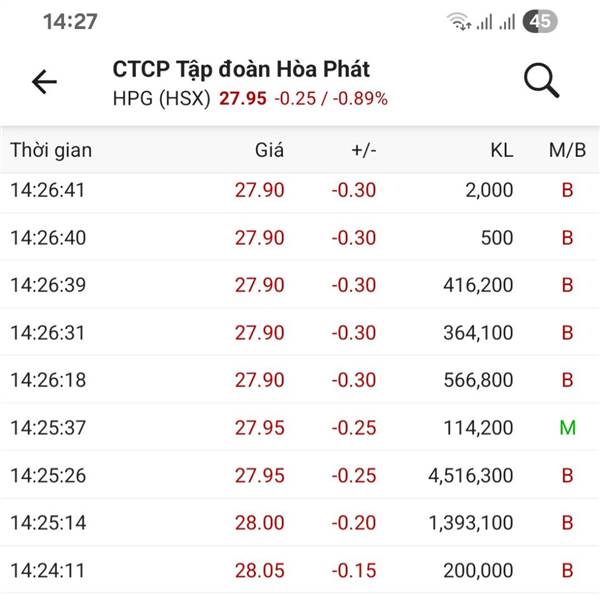This screenshot has width=600, height=600.
Task: Tap the HPG (HSX) ticker label
Action: coord(161,99)
